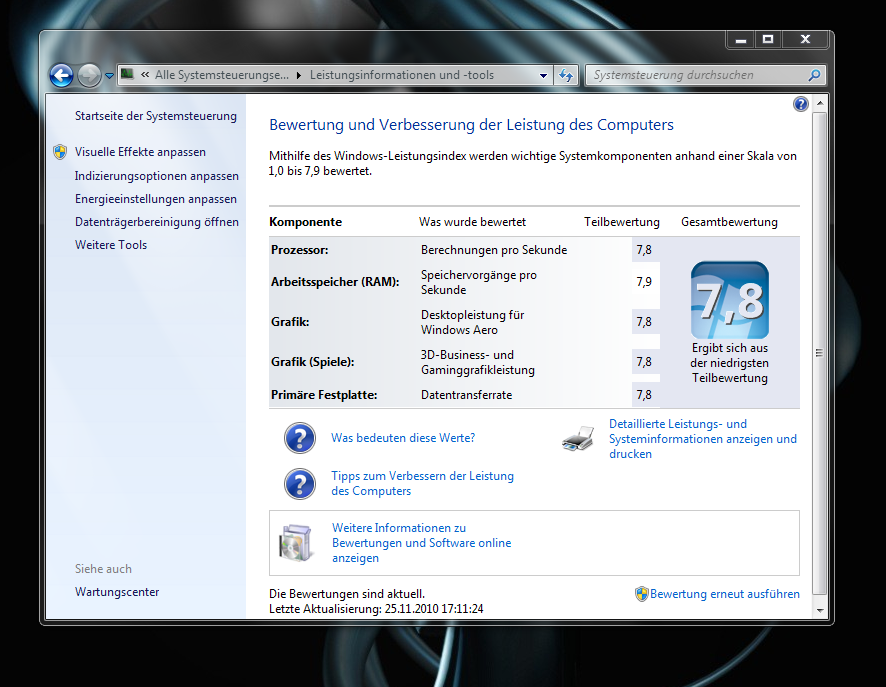Open Was bedeuten diese Werte? link
Image resolution: width=886 pixels, height=687 pixels.
[403, 438]
